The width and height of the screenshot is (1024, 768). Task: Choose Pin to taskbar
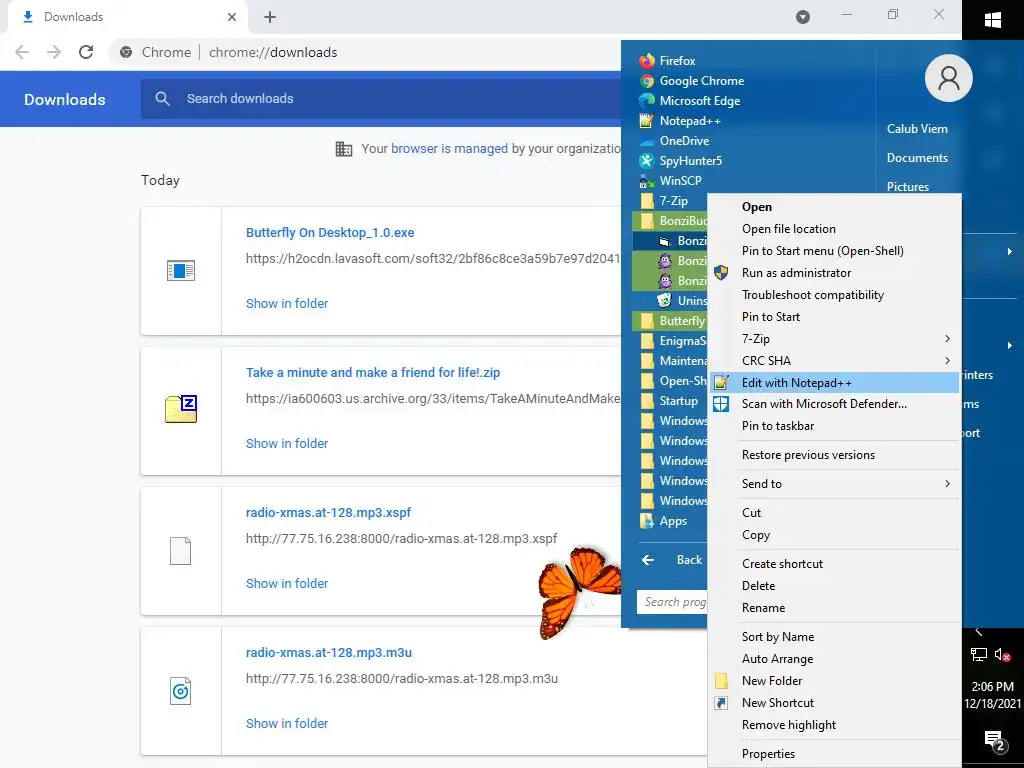click(x=834, y=426)
